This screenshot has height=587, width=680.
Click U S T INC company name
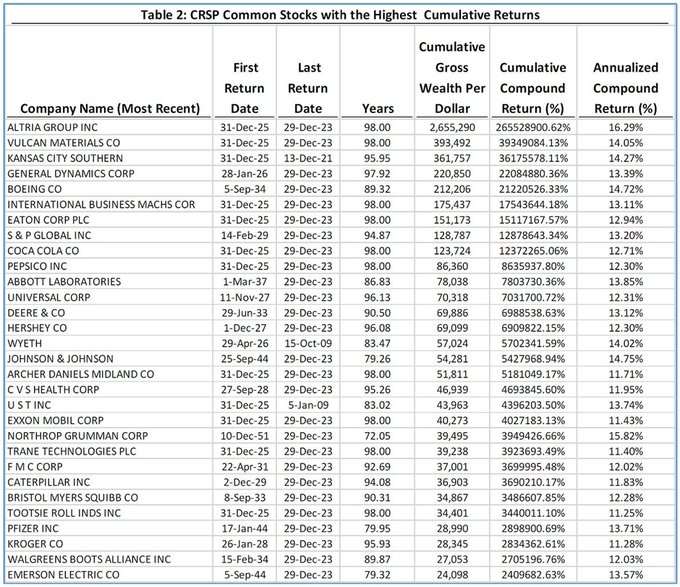click(29, 405)
